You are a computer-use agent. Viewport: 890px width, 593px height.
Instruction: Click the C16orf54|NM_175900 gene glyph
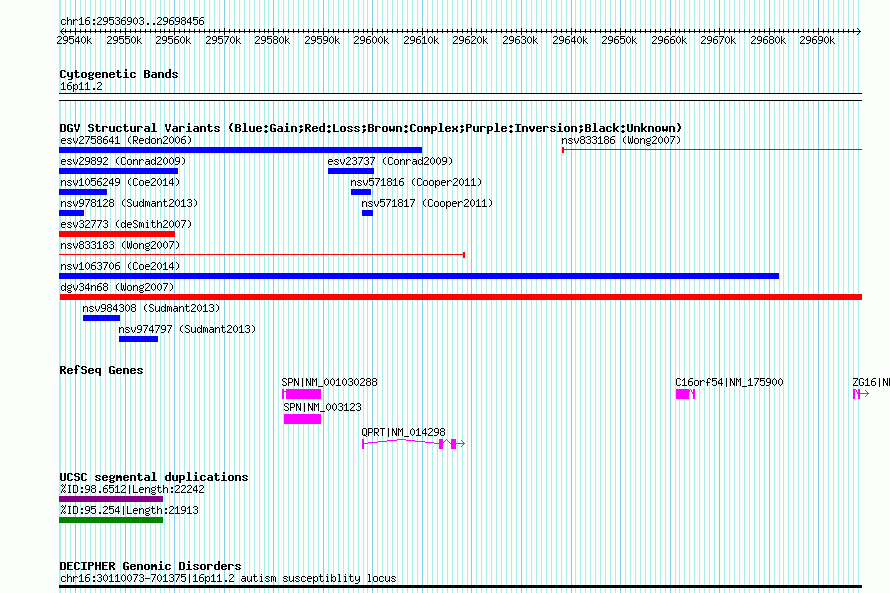685,394
